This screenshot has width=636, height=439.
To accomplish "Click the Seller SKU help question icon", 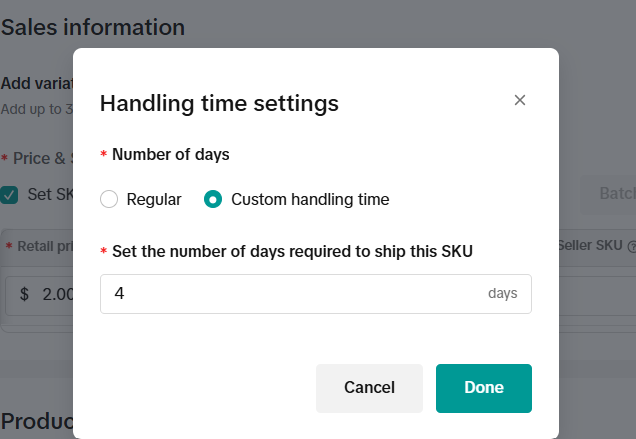I will (631, 246).
